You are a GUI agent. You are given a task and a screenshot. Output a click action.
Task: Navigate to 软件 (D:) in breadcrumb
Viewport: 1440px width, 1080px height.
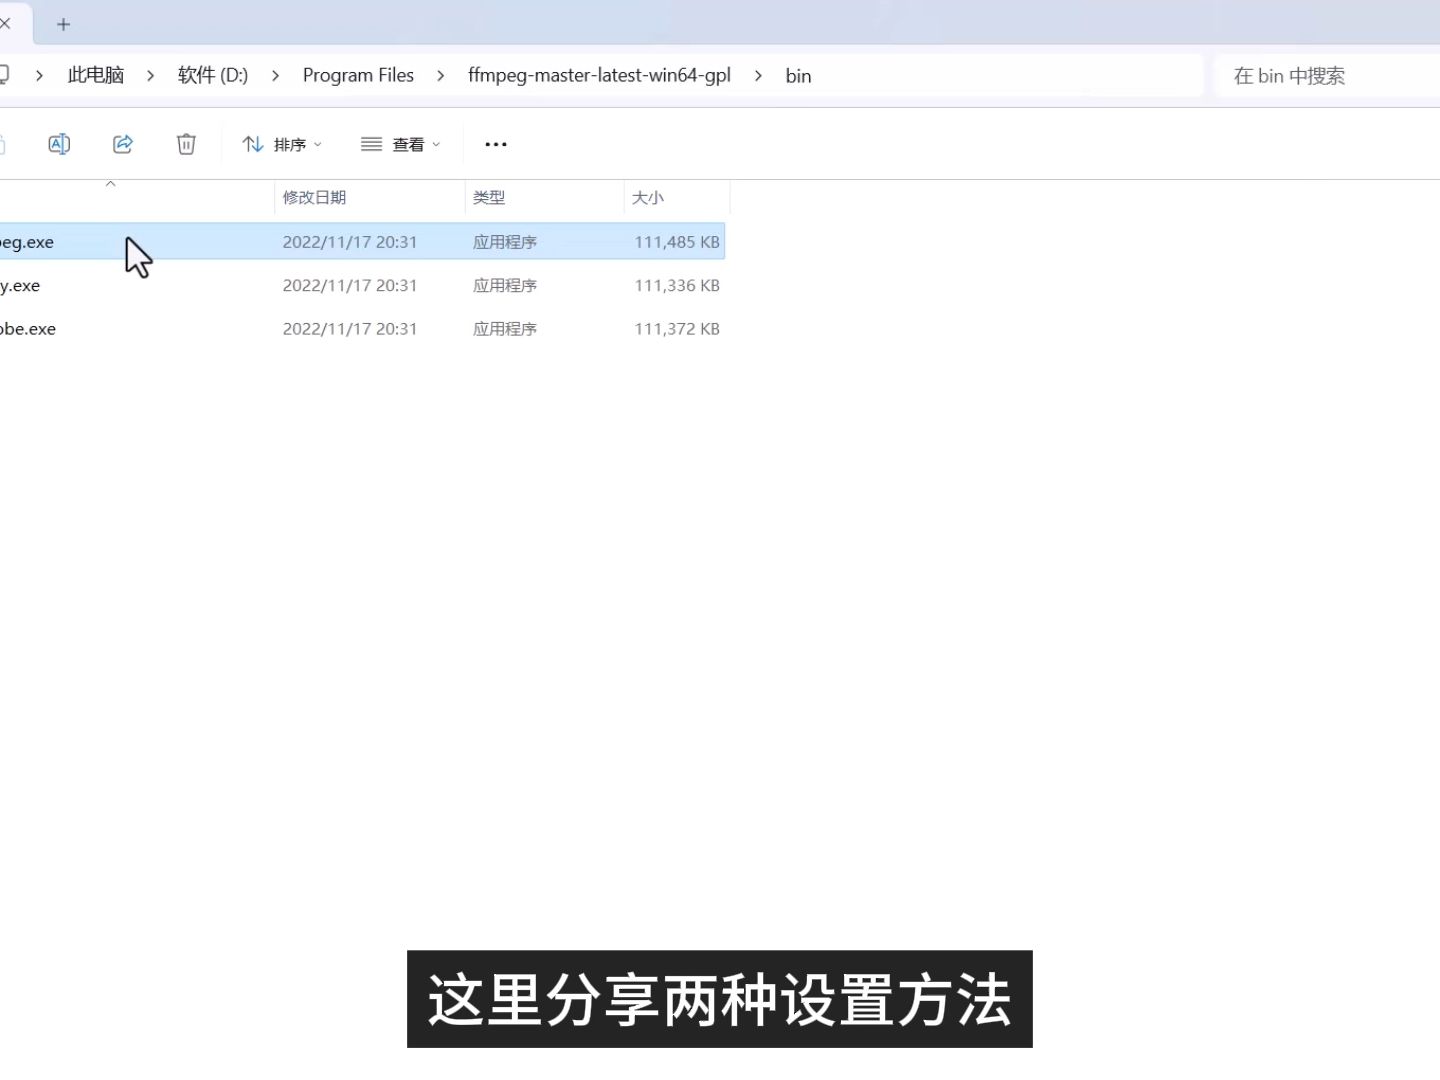click(x=213, y=75)
